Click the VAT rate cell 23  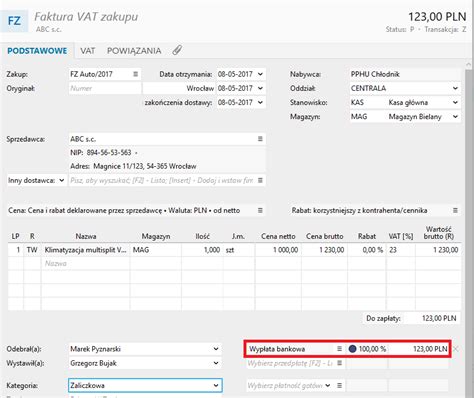click(401, 250)
